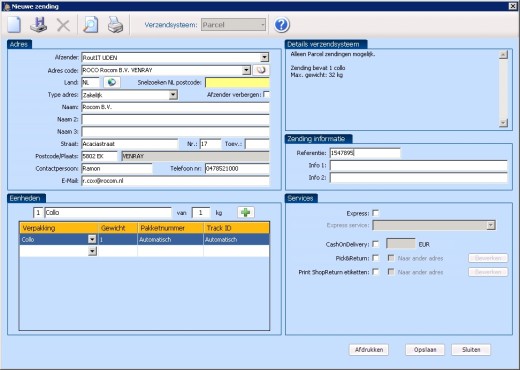Image resolution: width=520 pixels, height=370 pixels.
Task: Toggle Naar ander adres beside ShopReturn
Action: tap(391, 272)
